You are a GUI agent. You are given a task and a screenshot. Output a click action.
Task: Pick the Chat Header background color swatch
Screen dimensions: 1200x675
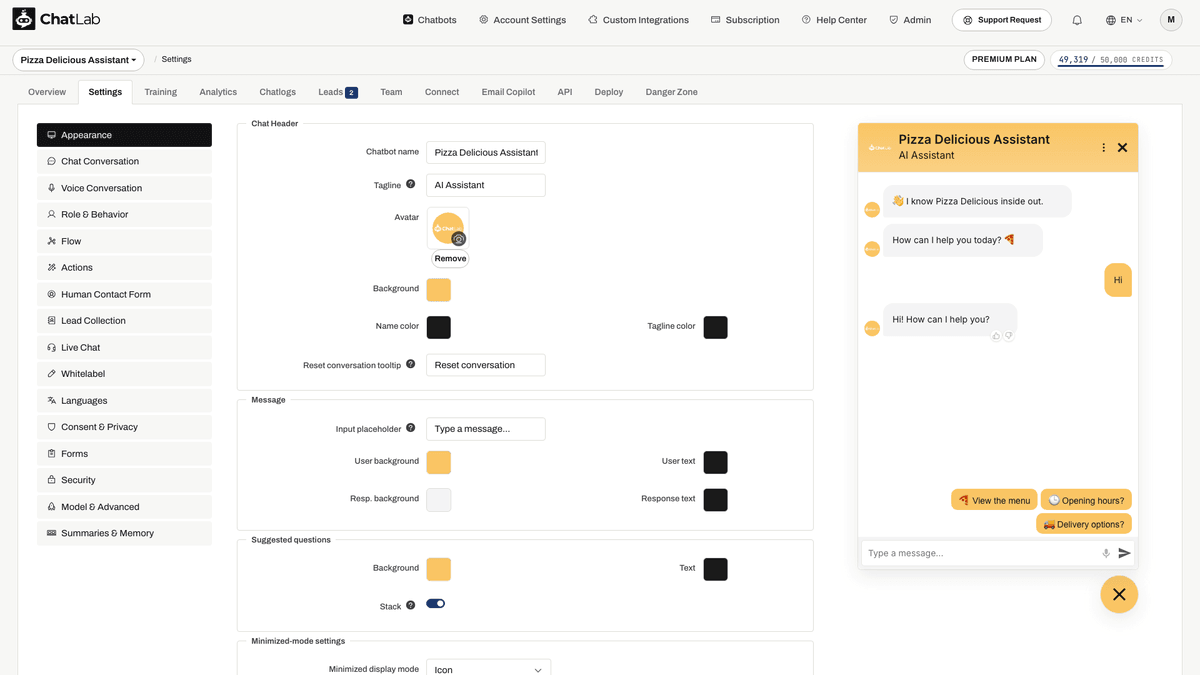439,290
